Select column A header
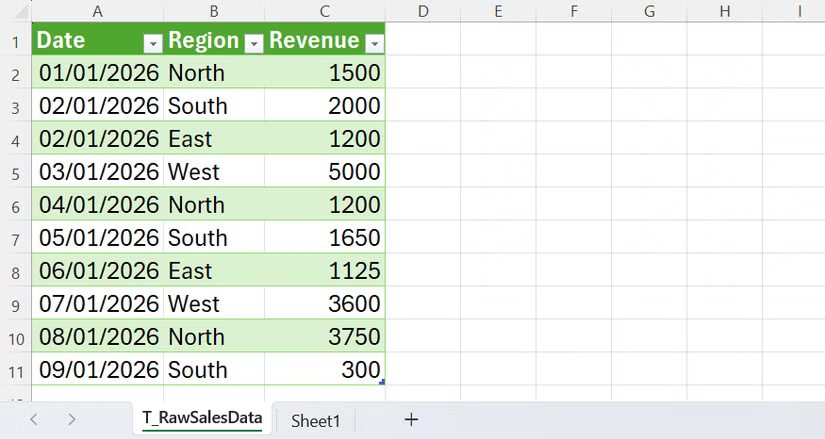Image resolution: width=825 pixels, height=439 pixels. click(97, 11)
